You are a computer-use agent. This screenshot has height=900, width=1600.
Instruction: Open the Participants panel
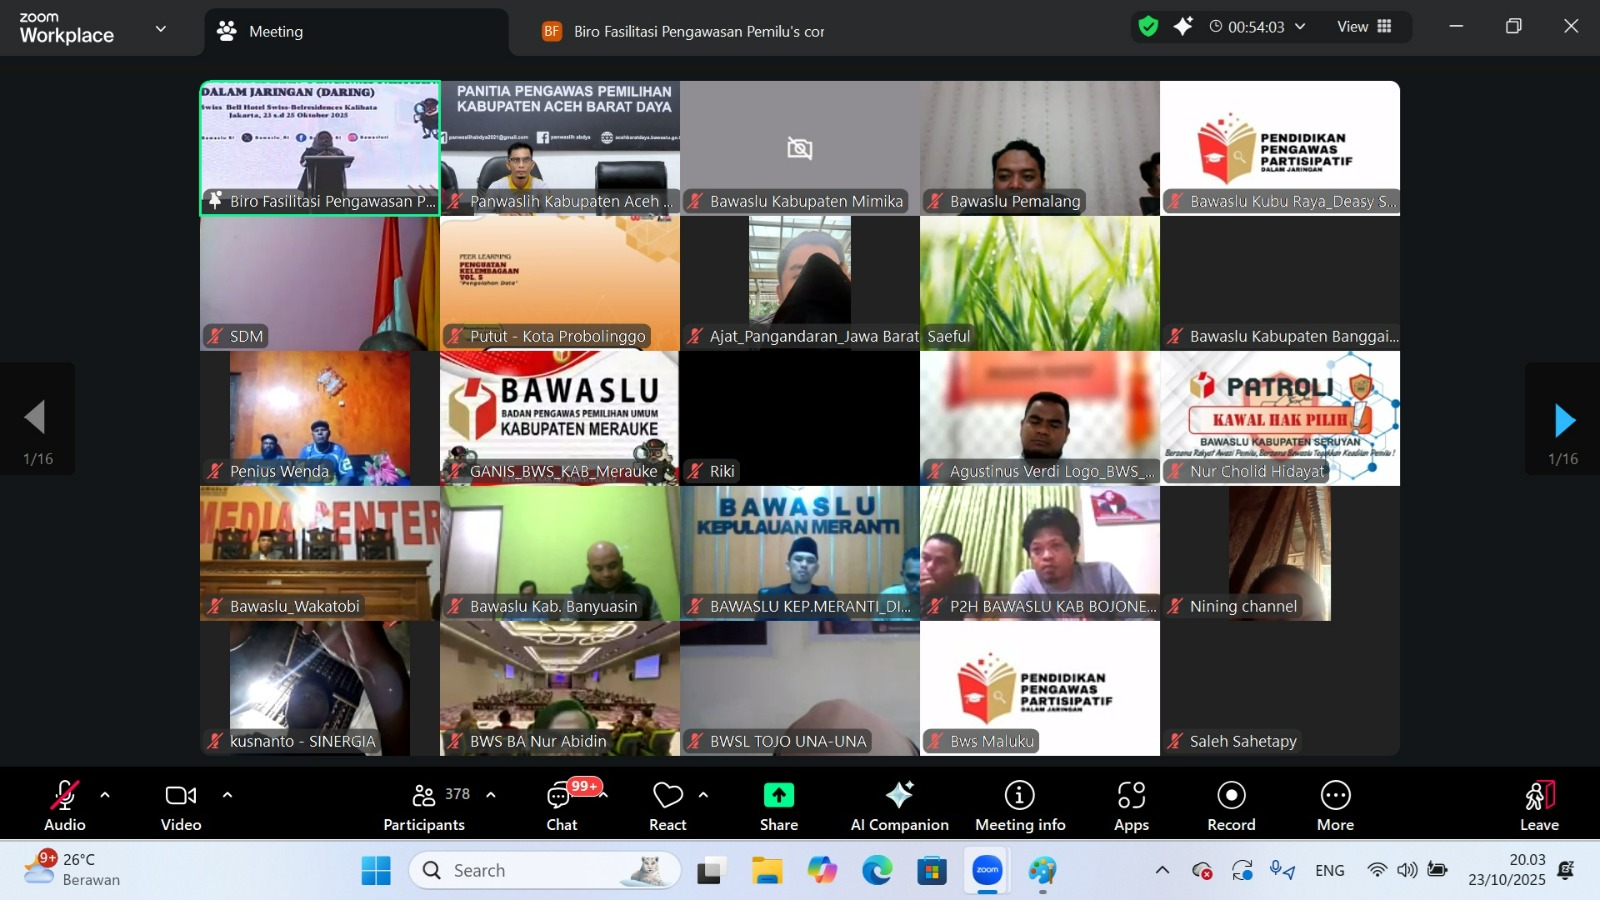point(425,804)
